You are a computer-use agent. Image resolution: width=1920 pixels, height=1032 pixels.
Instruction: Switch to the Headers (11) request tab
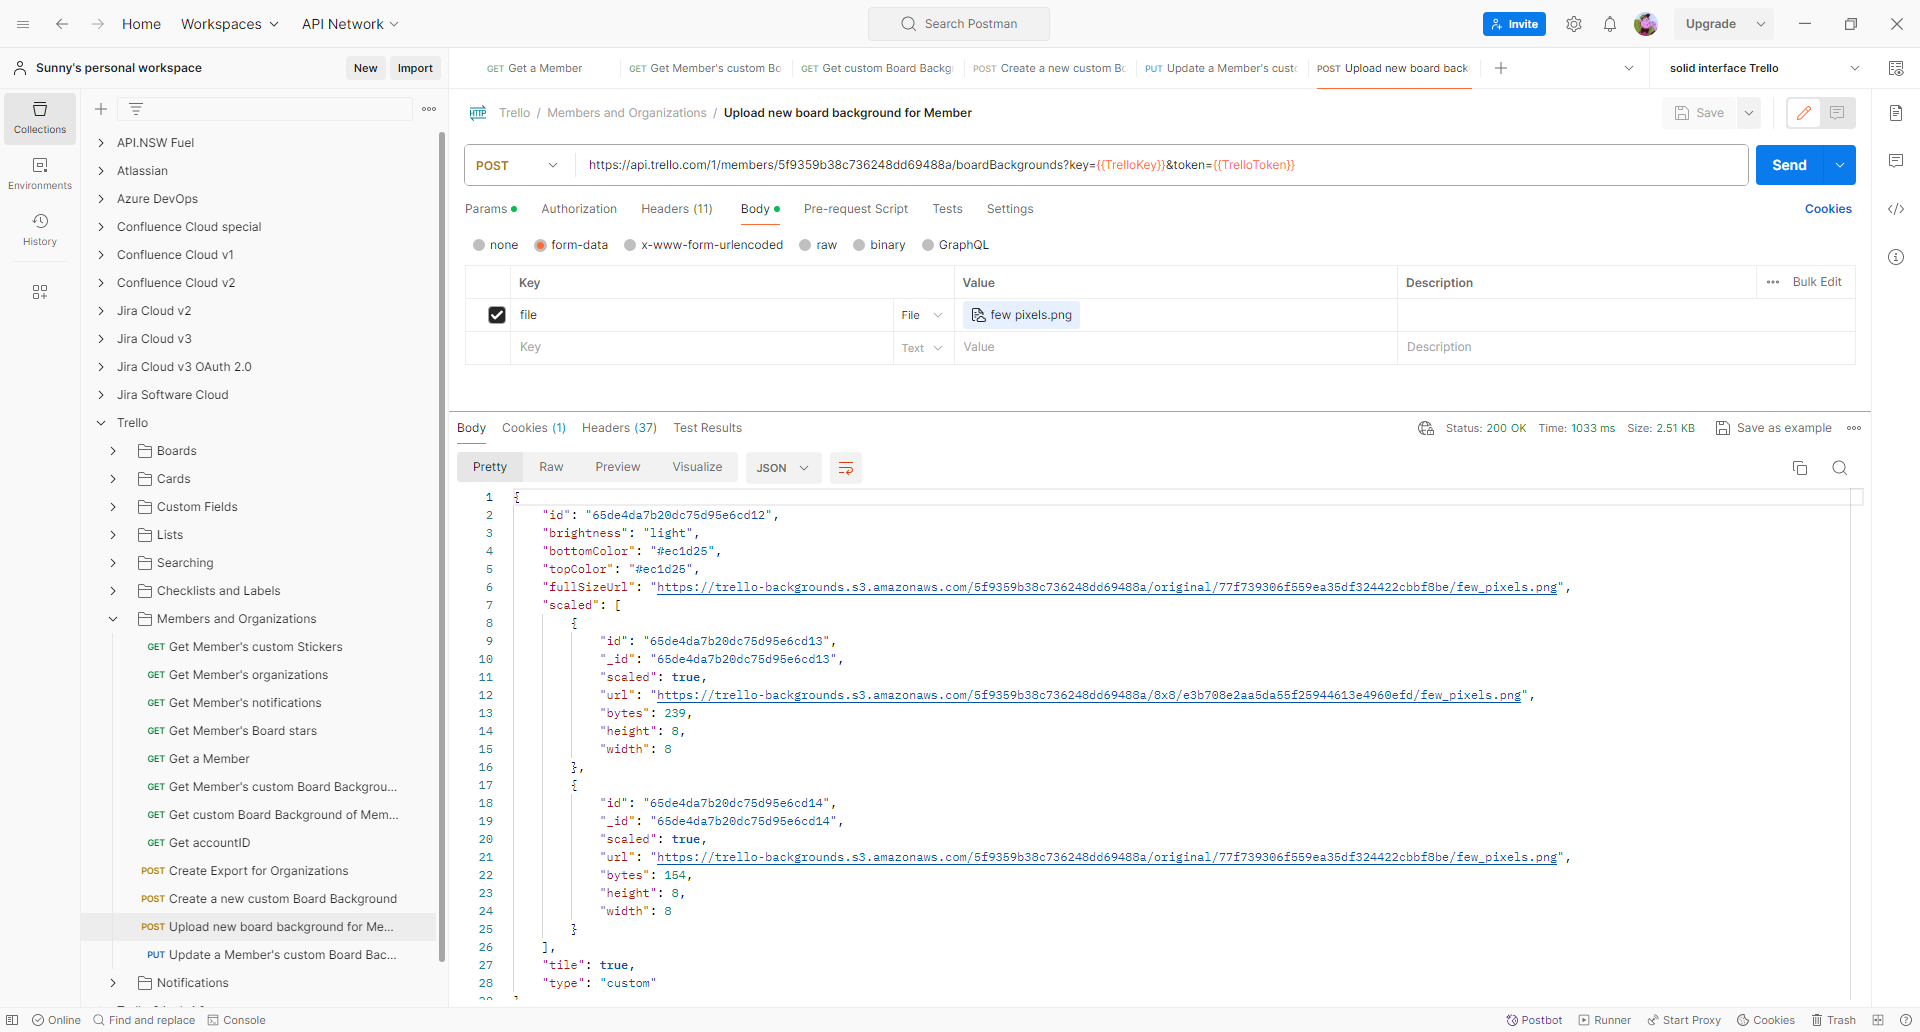coord(677,209)
